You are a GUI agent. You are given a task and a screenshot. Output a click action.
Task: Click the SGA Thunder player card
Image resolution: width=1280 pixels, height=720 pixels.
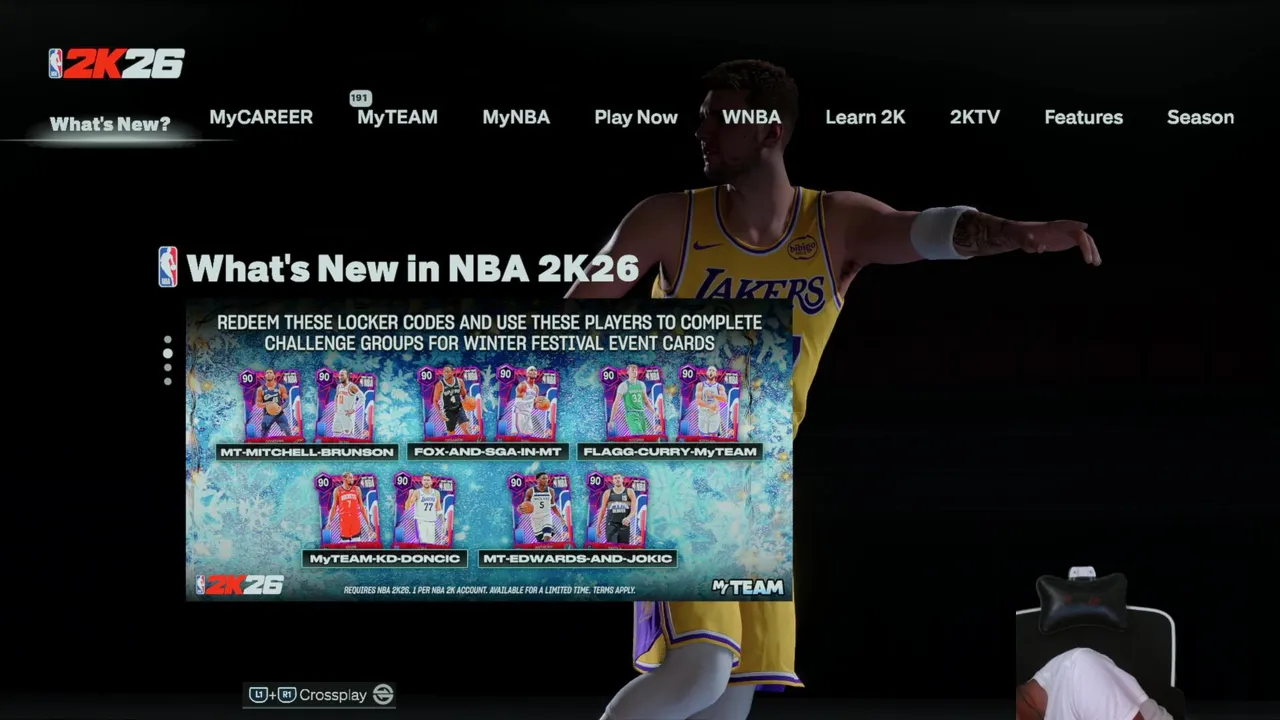(527, 404)
